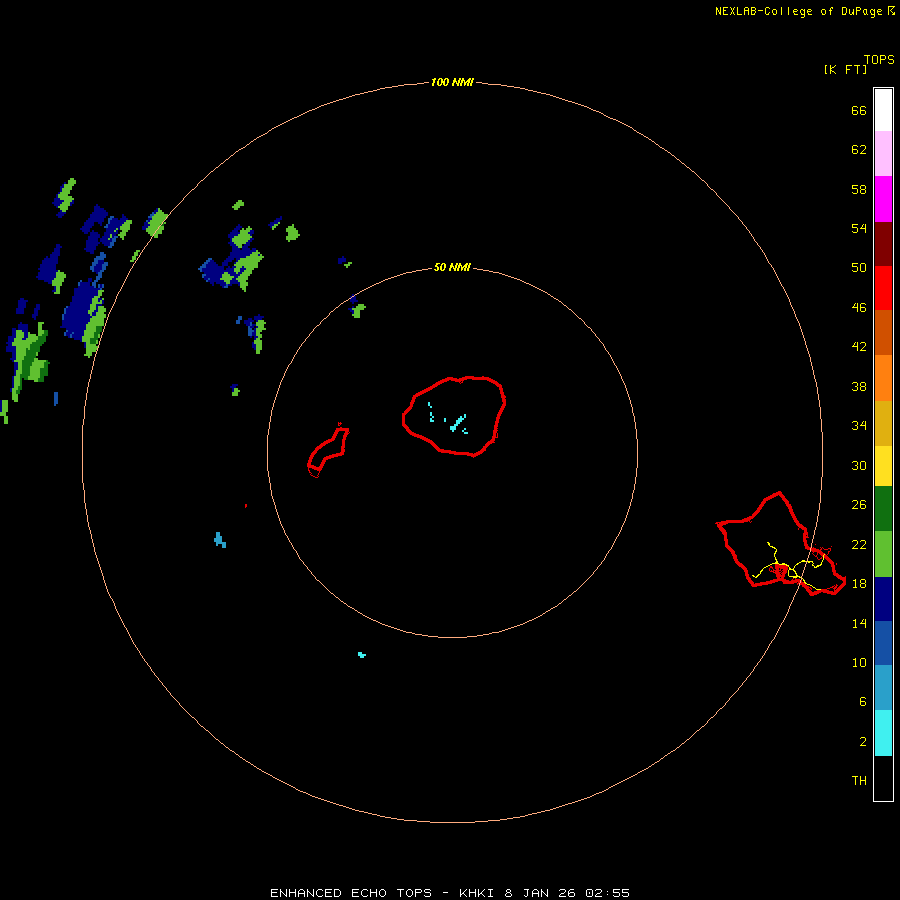Click the '50 NMI' range ring label
The width and height of the screenshot is (900, 900).
coord(452,267)
